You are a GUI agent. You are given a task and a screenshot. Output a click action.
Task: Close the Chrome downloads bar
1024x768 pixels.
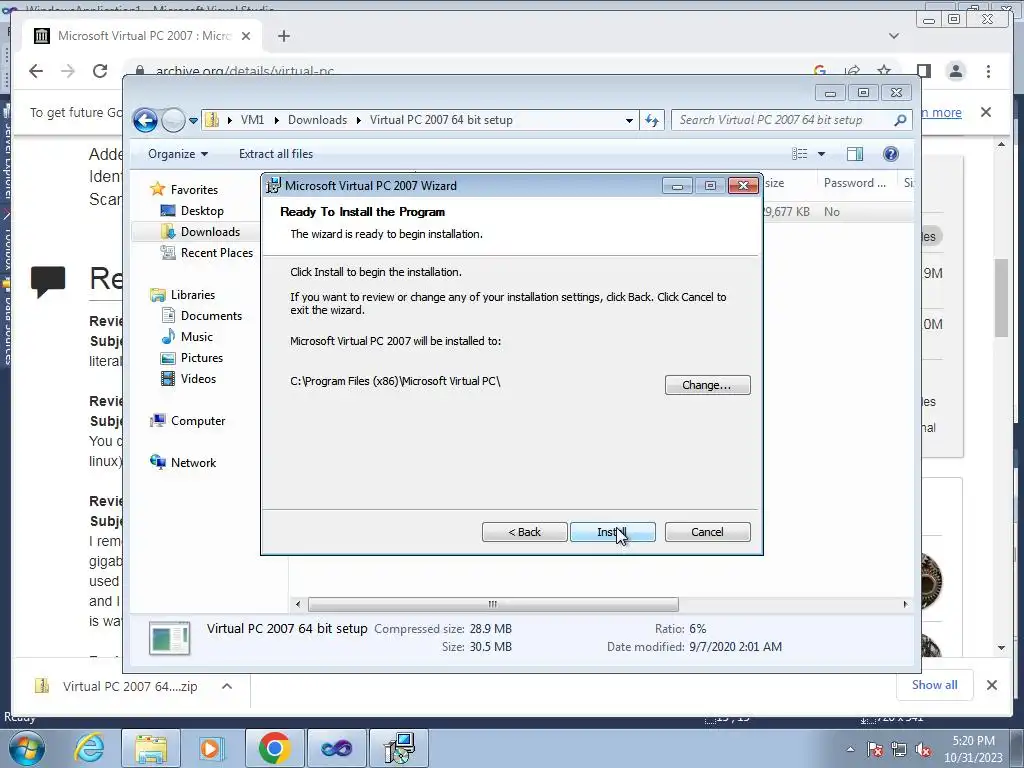click(x=992, y=685)
